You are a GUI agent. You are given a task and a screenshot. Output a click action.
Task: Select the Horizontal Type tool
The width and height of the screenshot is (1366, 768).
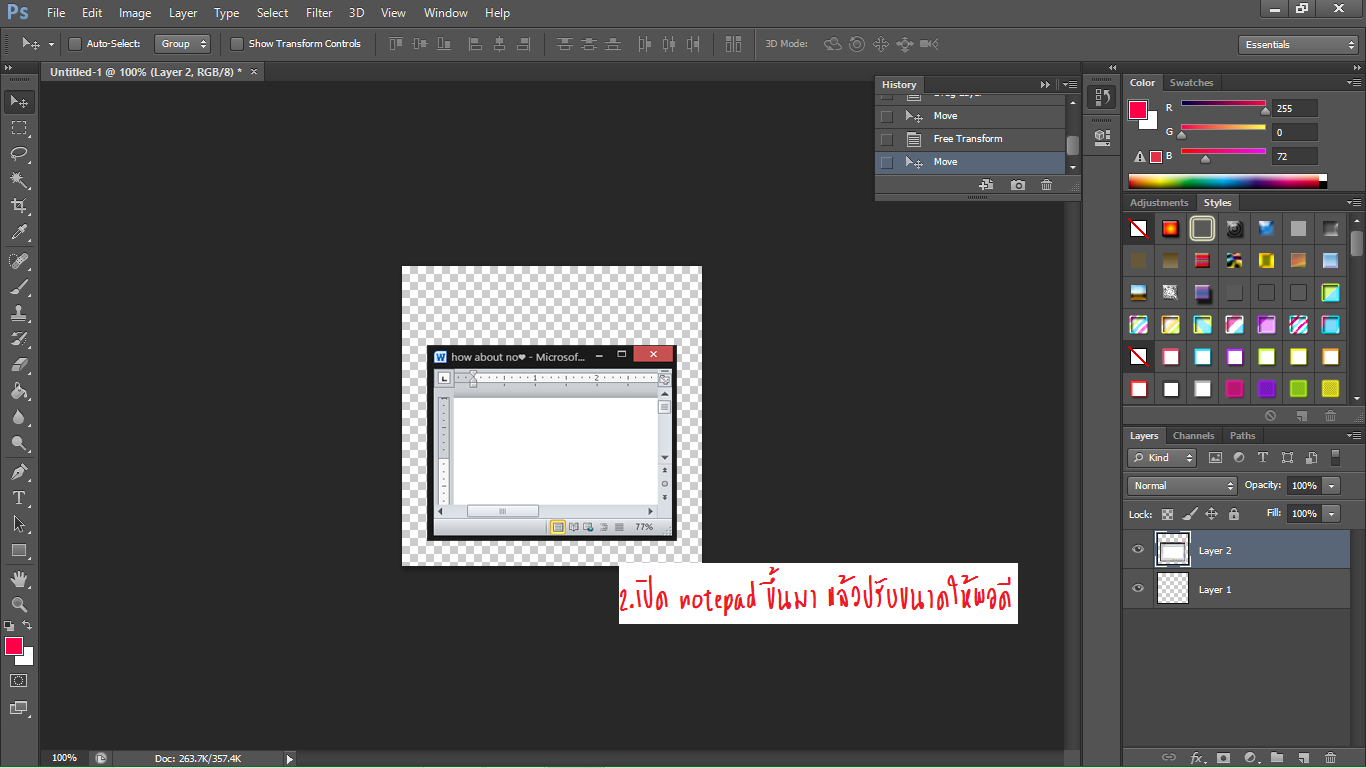pyautogui.click(x=19, y=498)
